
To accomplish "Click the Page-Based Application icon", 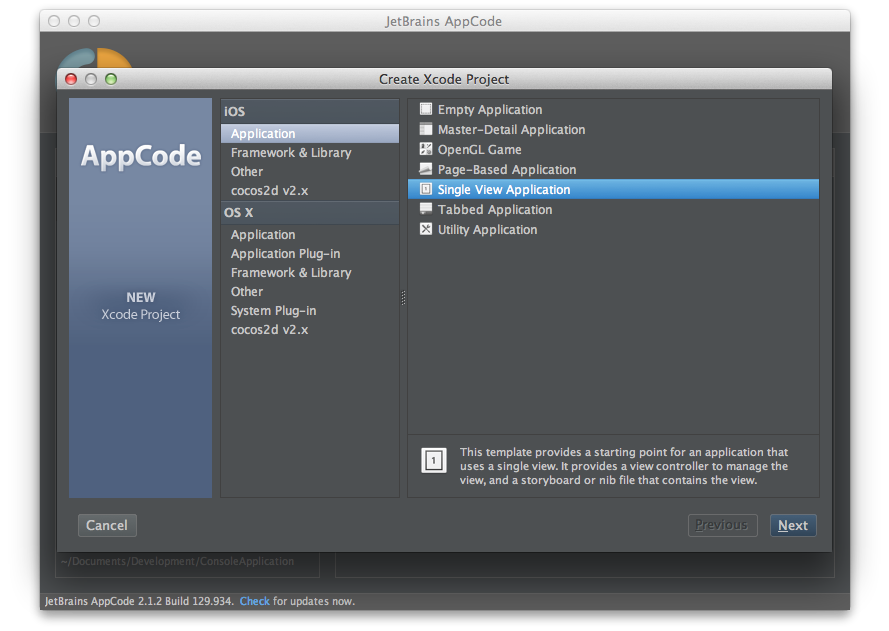I will 426,170.
